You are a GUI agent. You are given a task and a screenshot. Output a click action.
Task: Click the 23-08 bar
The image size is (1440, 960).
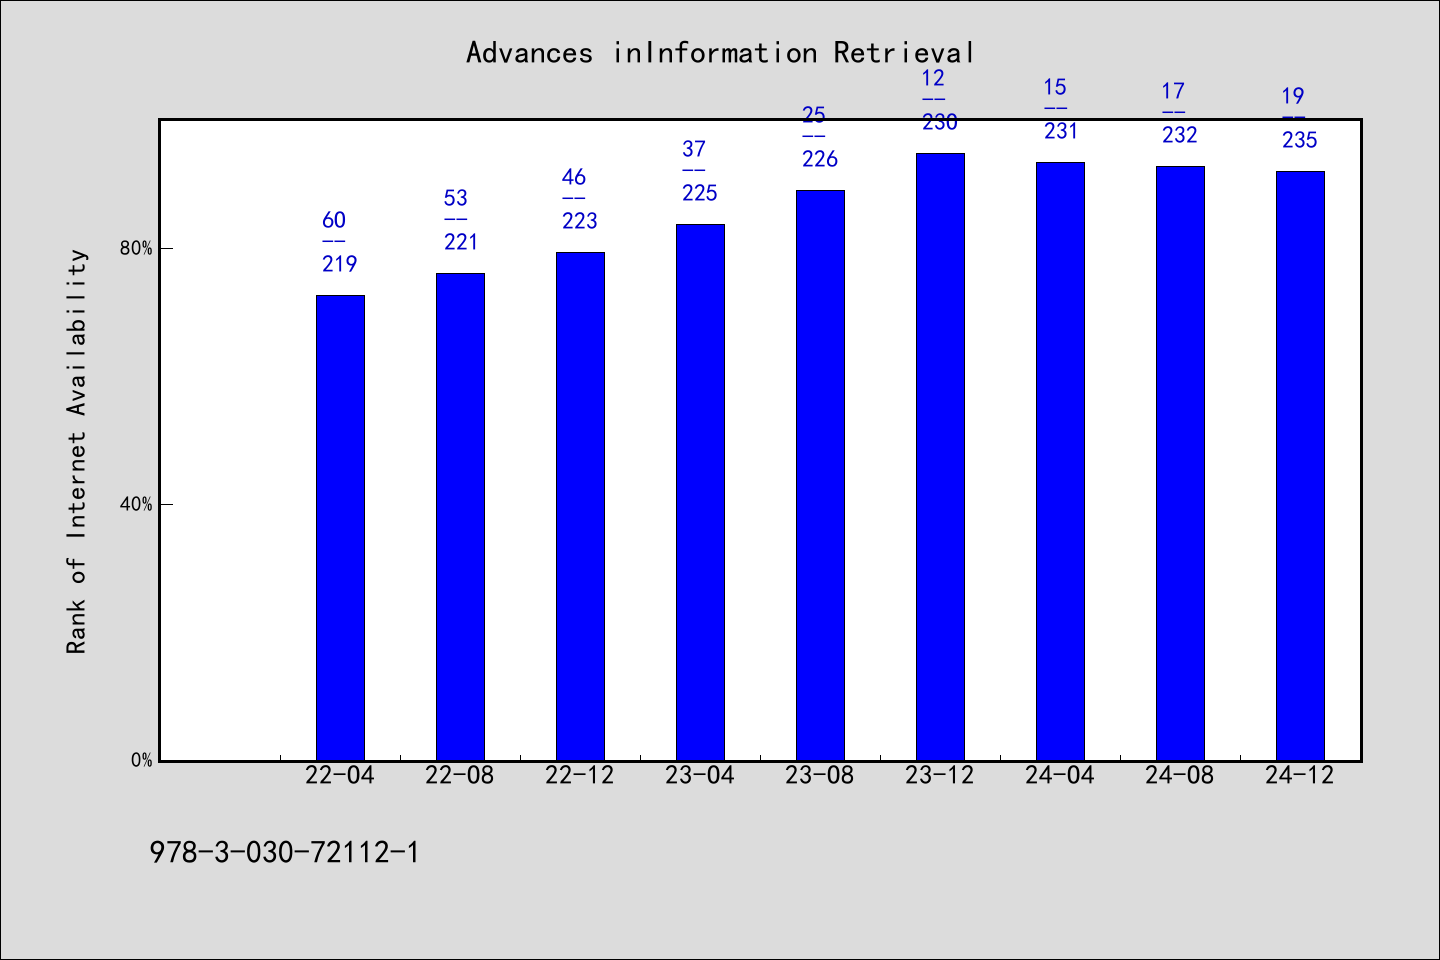click(x=820, y=475)
